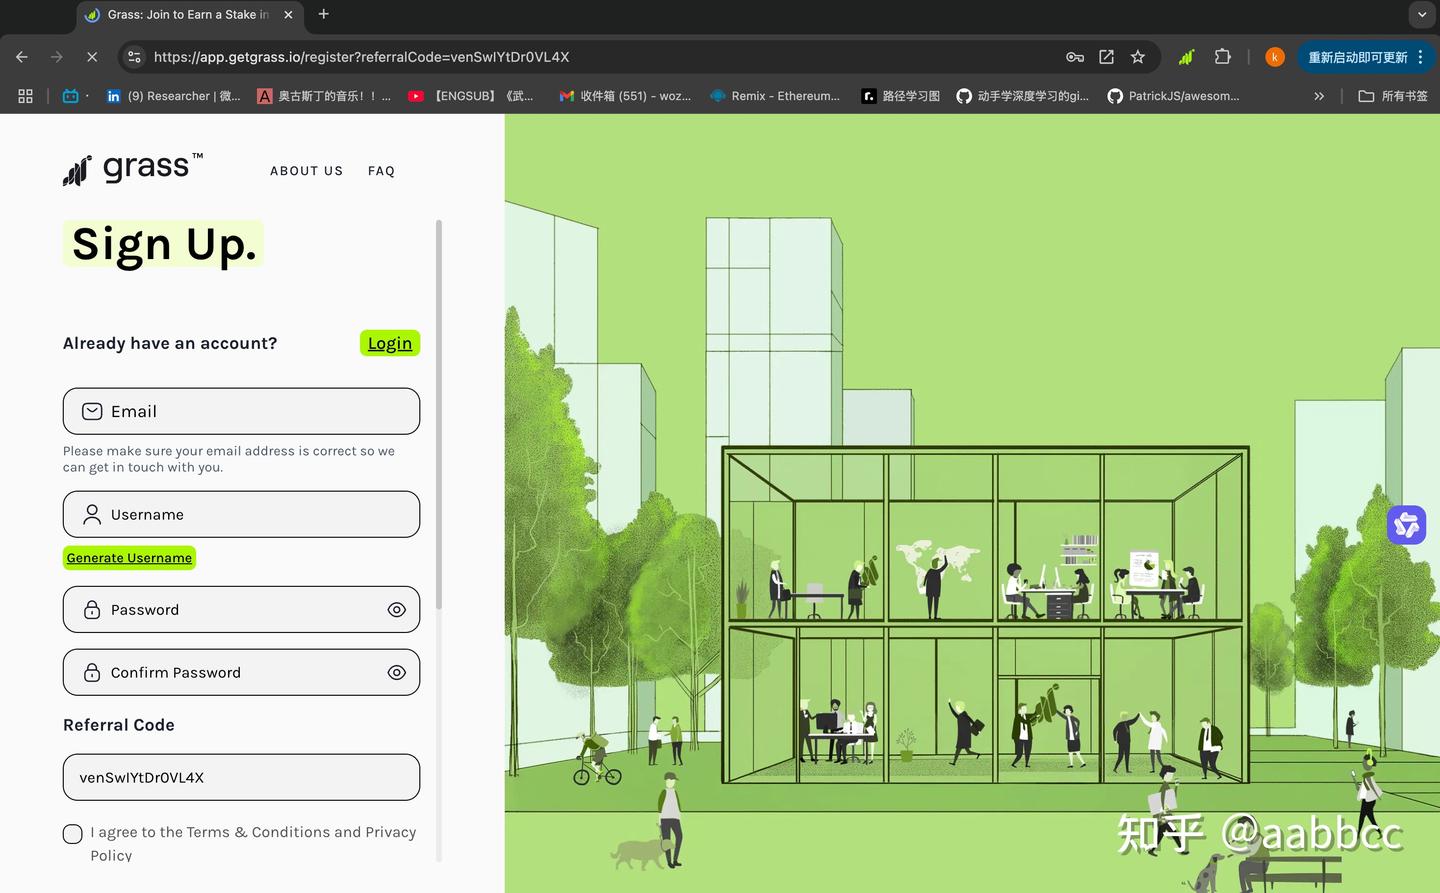Open the Bilibili bookmark icon
The width and height of the screenshot is (1440, 893).
(71, 96)
